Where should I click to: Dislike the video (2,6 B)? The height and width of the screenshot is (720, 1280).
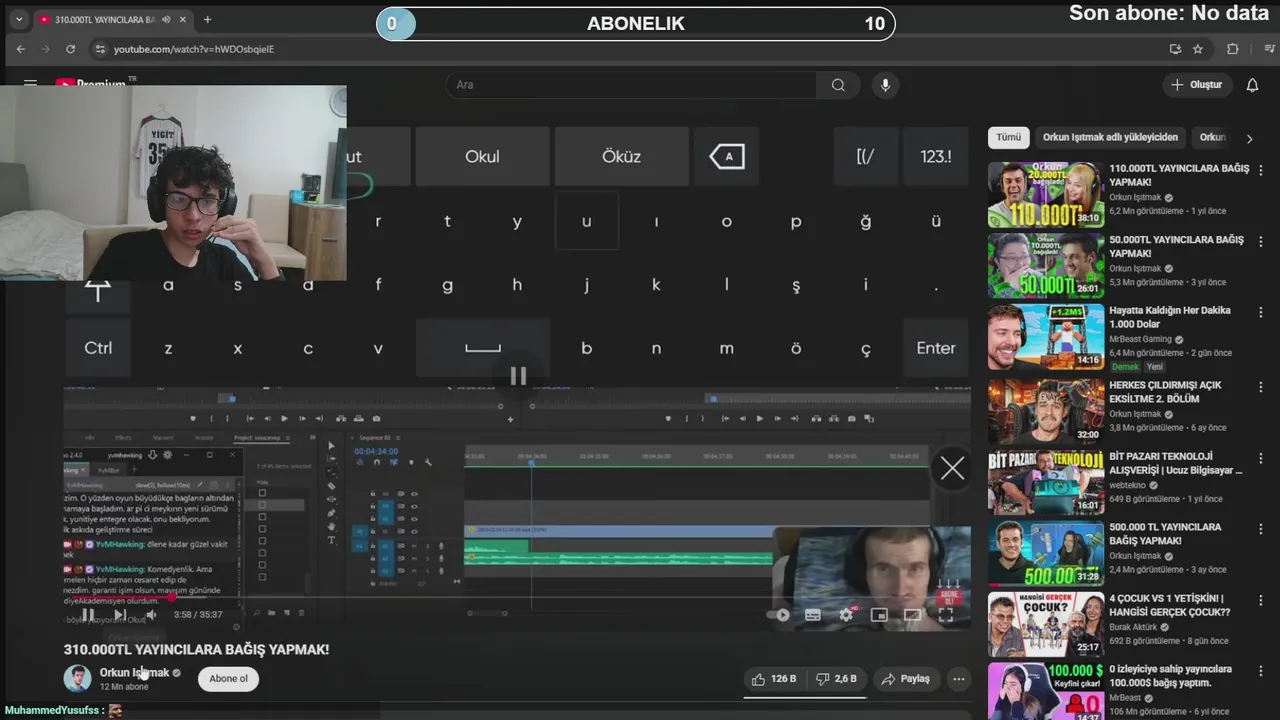click(836, 679)
